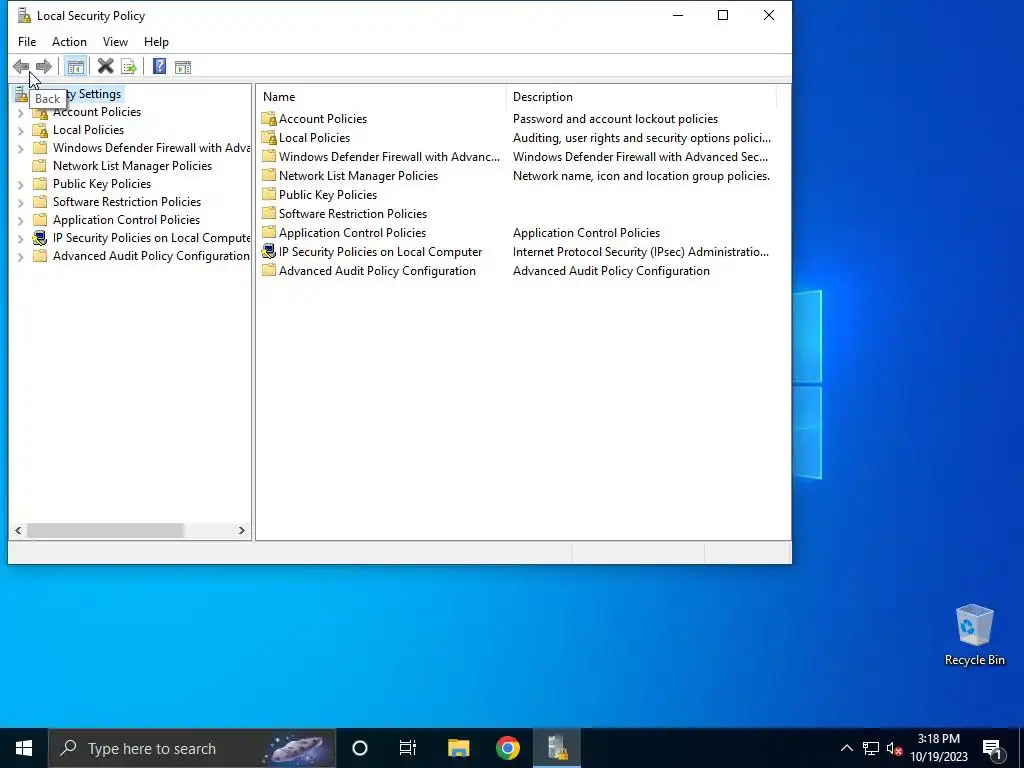Expand Software Restriction Policies tree node
The width and height of the screenshot is (1024, 768).
pos(20,203)
